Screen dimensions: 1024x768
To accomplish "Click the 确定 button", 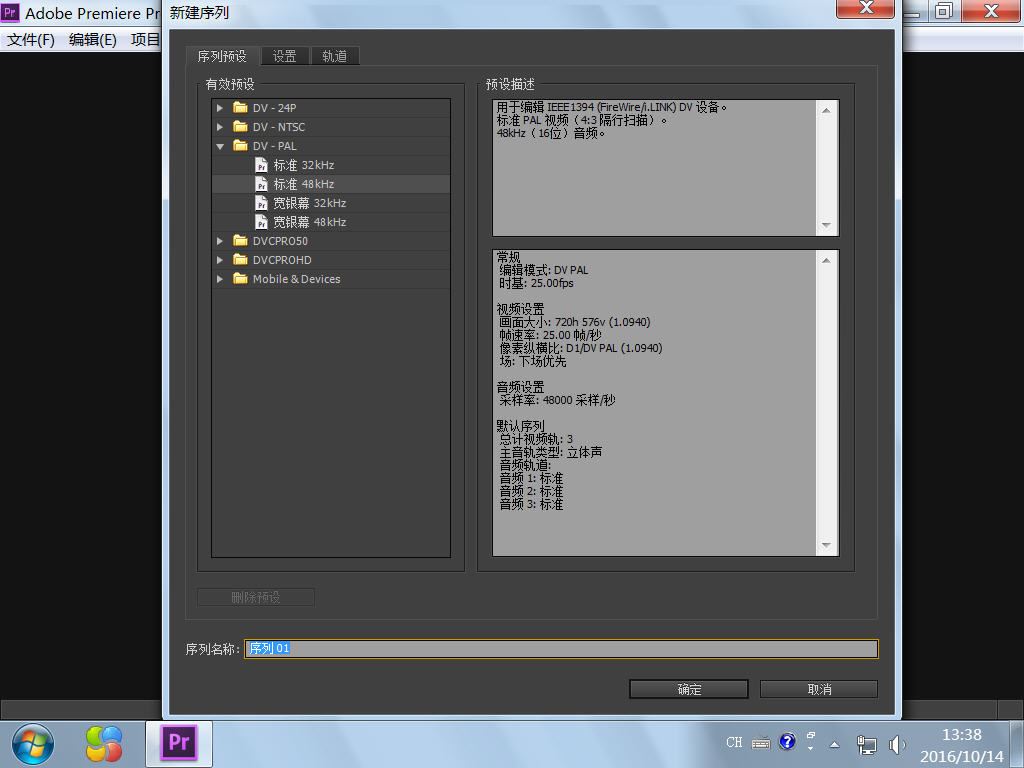I will click(x=689, y=689).
